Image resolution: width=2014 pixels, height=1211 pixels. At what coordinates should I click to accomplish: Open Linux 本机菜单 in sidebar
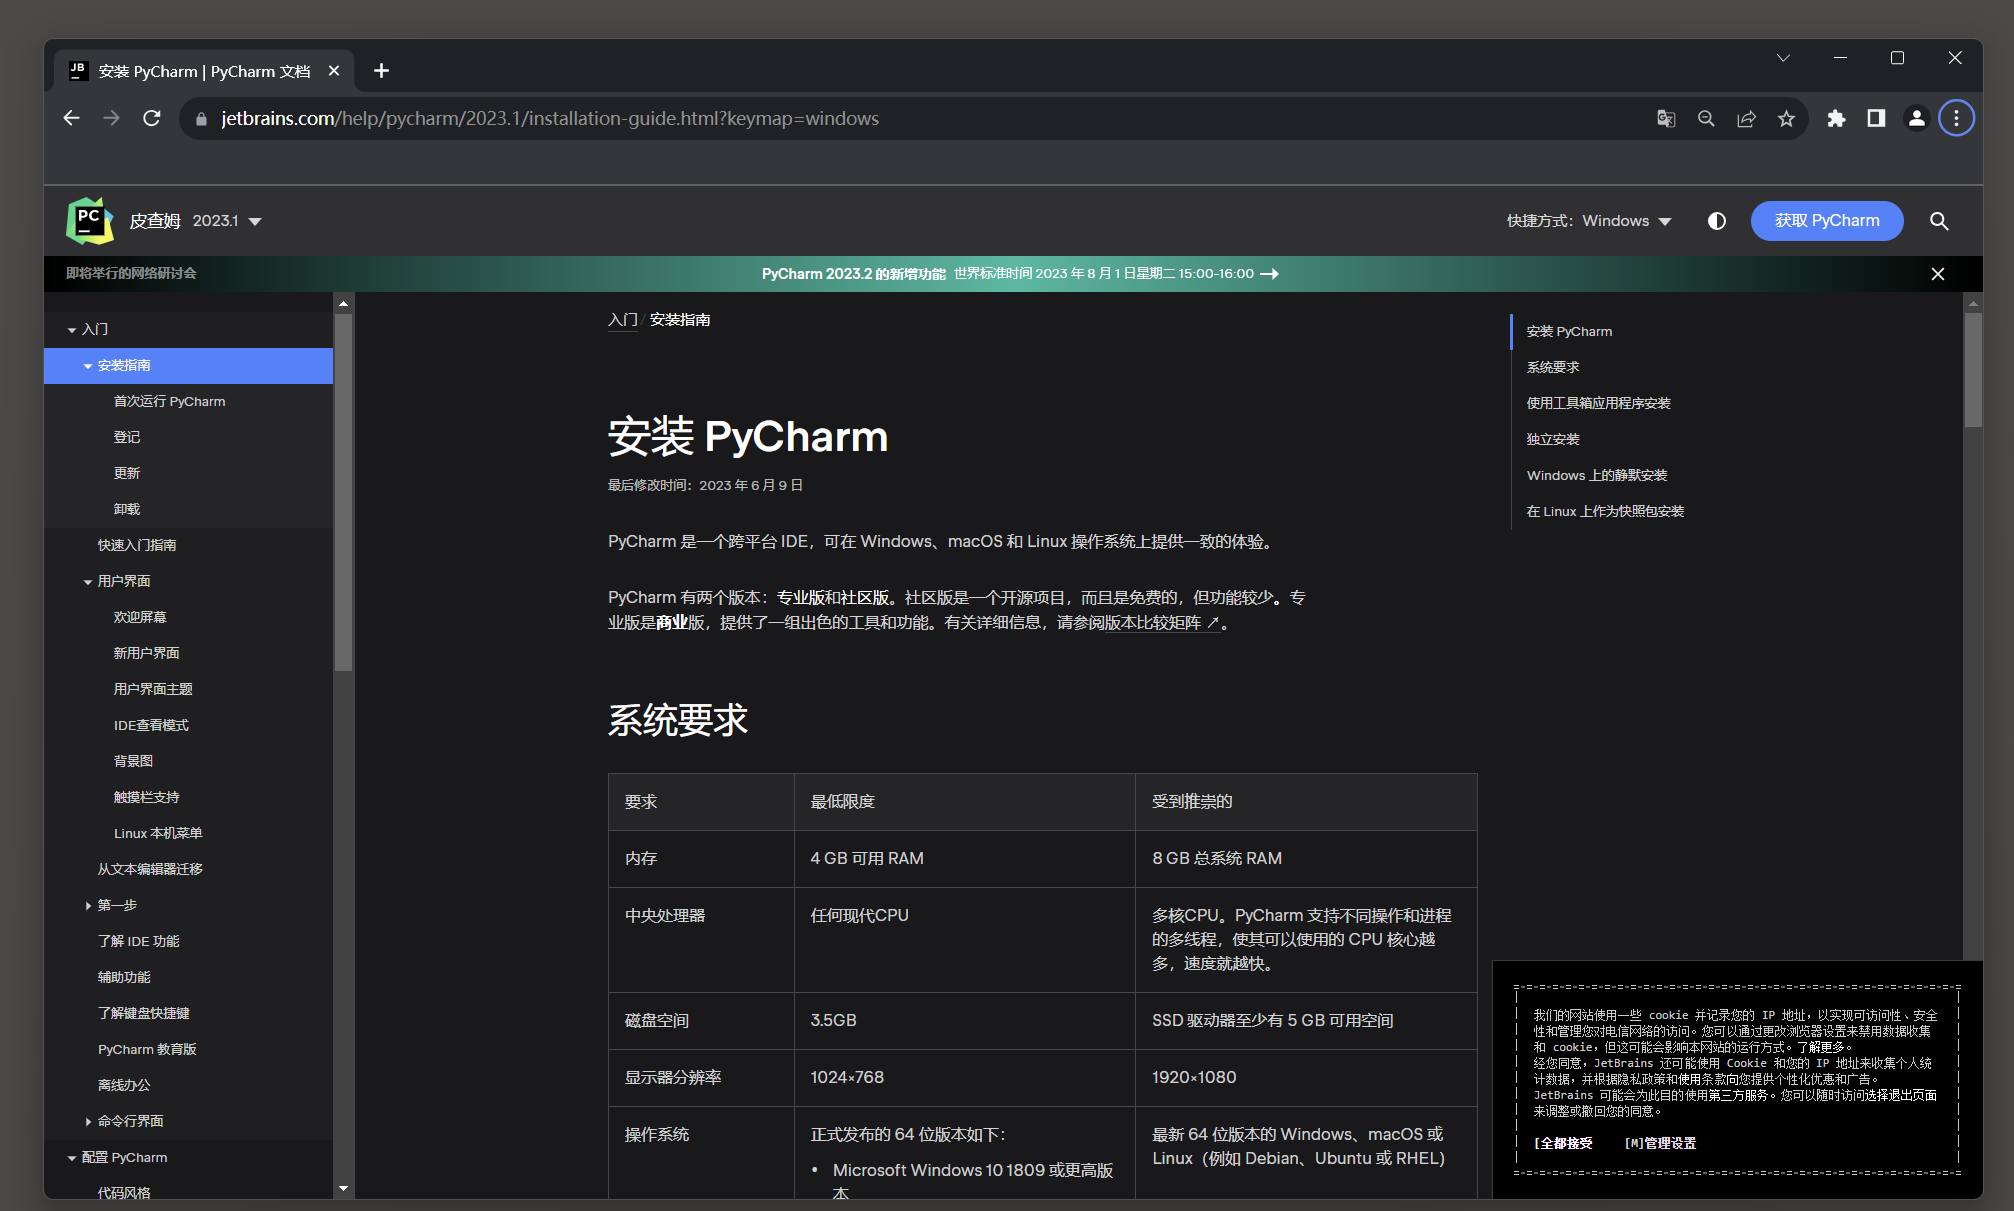[158, 833]
